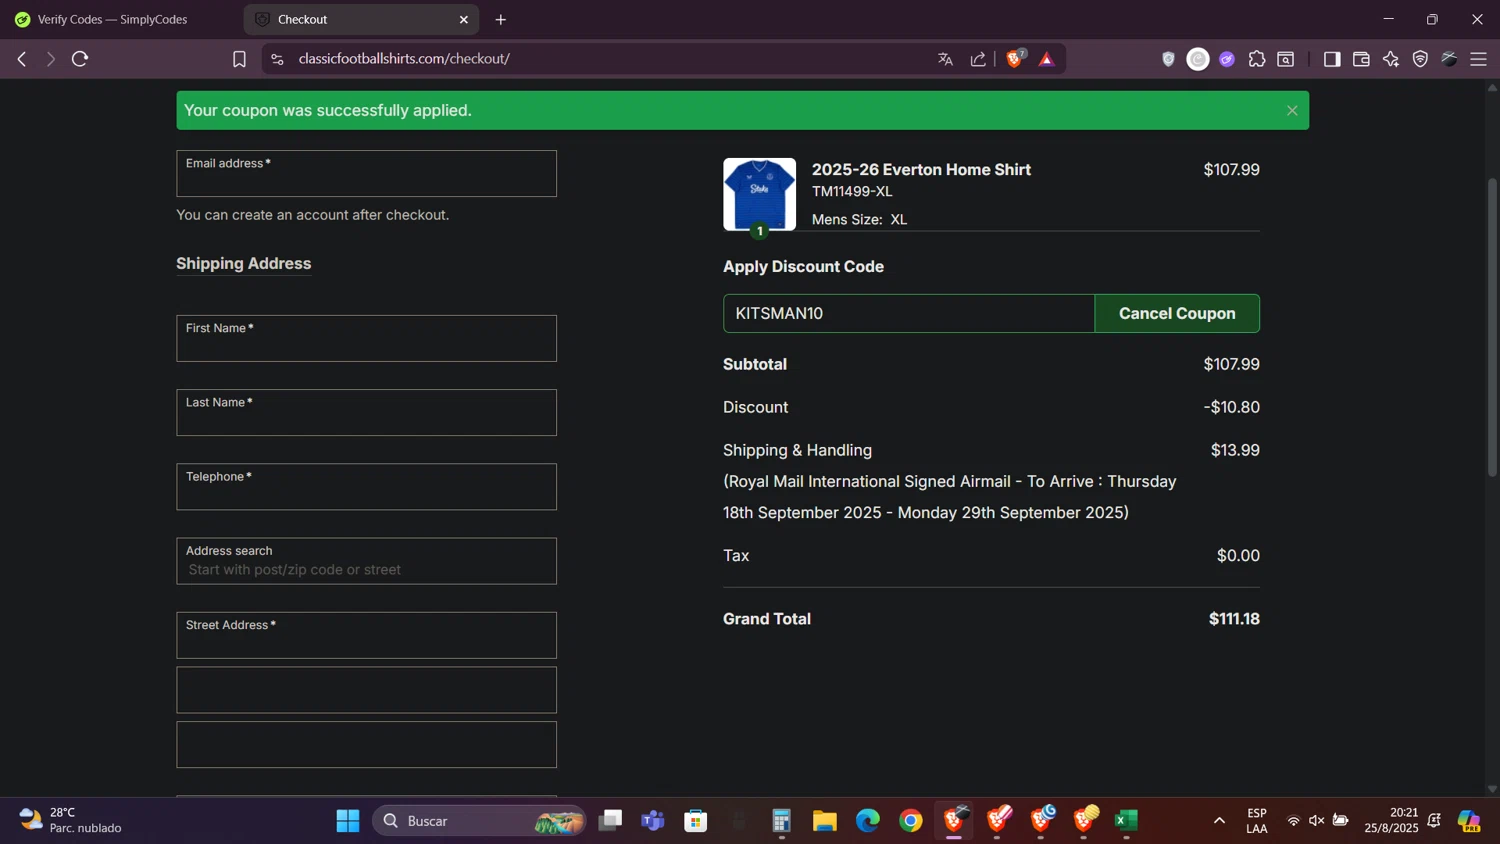The height and width of the screenshot is (844, 1500).
Task: Go back to the previous page
Action: (22, 59)
